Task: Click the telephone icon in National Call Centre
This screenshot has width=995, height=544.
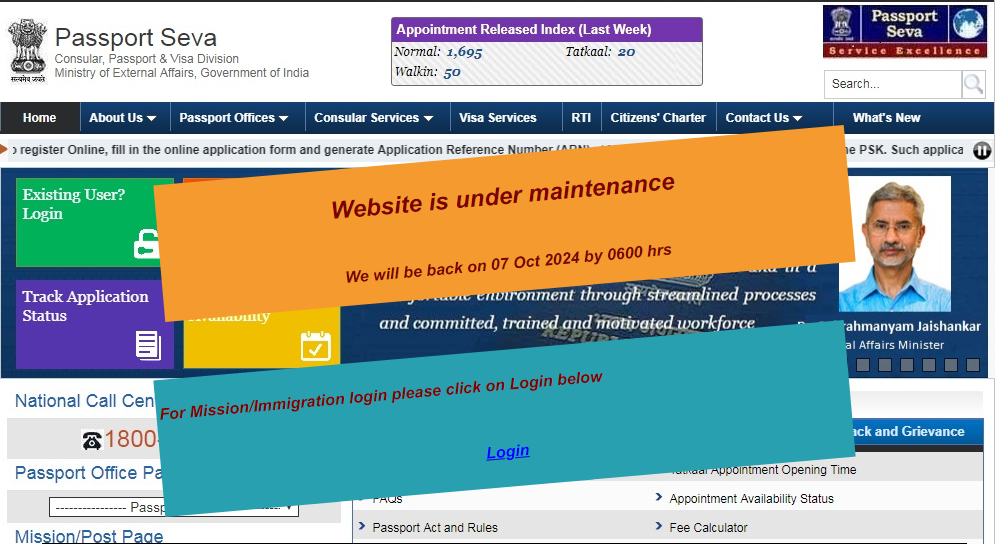Action: pyautogui.click(x=92, y=440)
